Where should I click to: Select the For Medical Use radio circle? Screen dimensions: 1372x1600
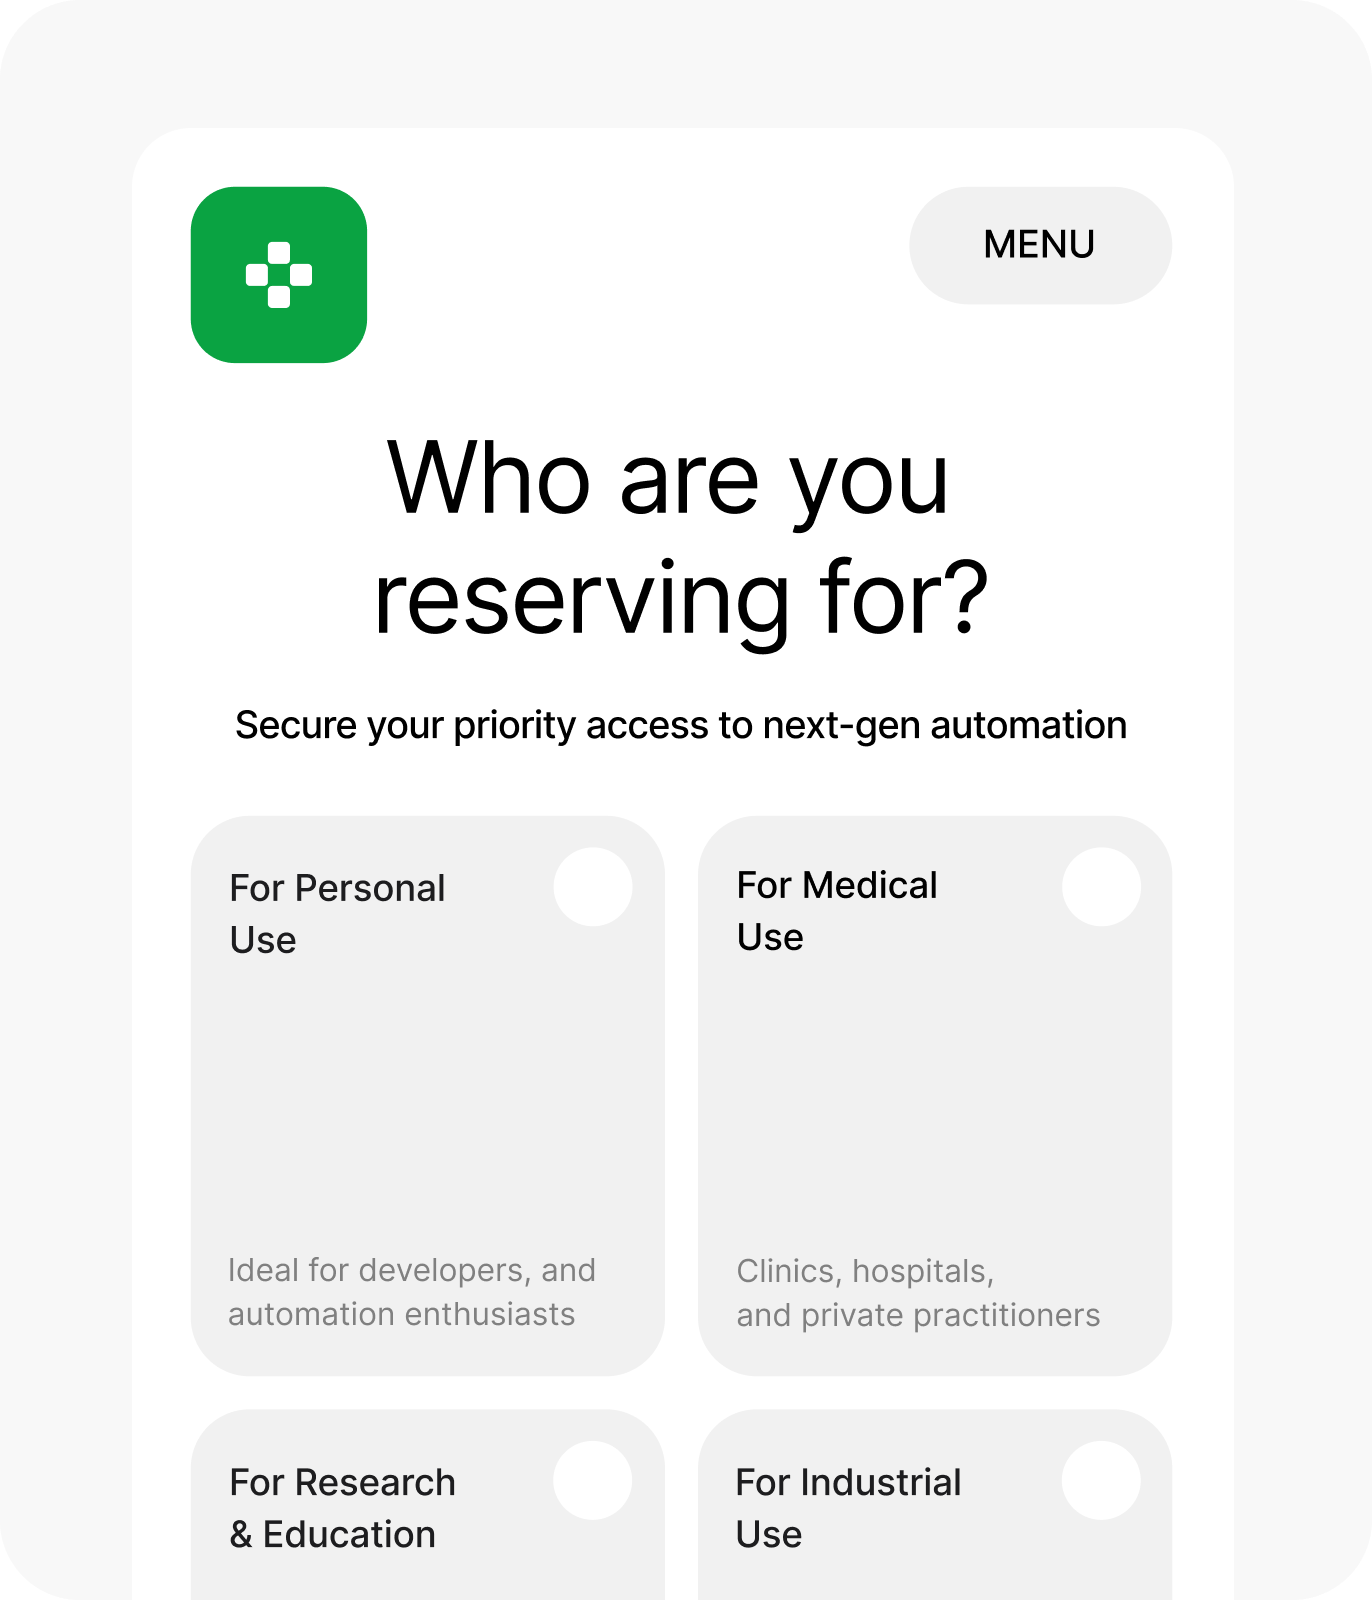(x=1101, y=887)
